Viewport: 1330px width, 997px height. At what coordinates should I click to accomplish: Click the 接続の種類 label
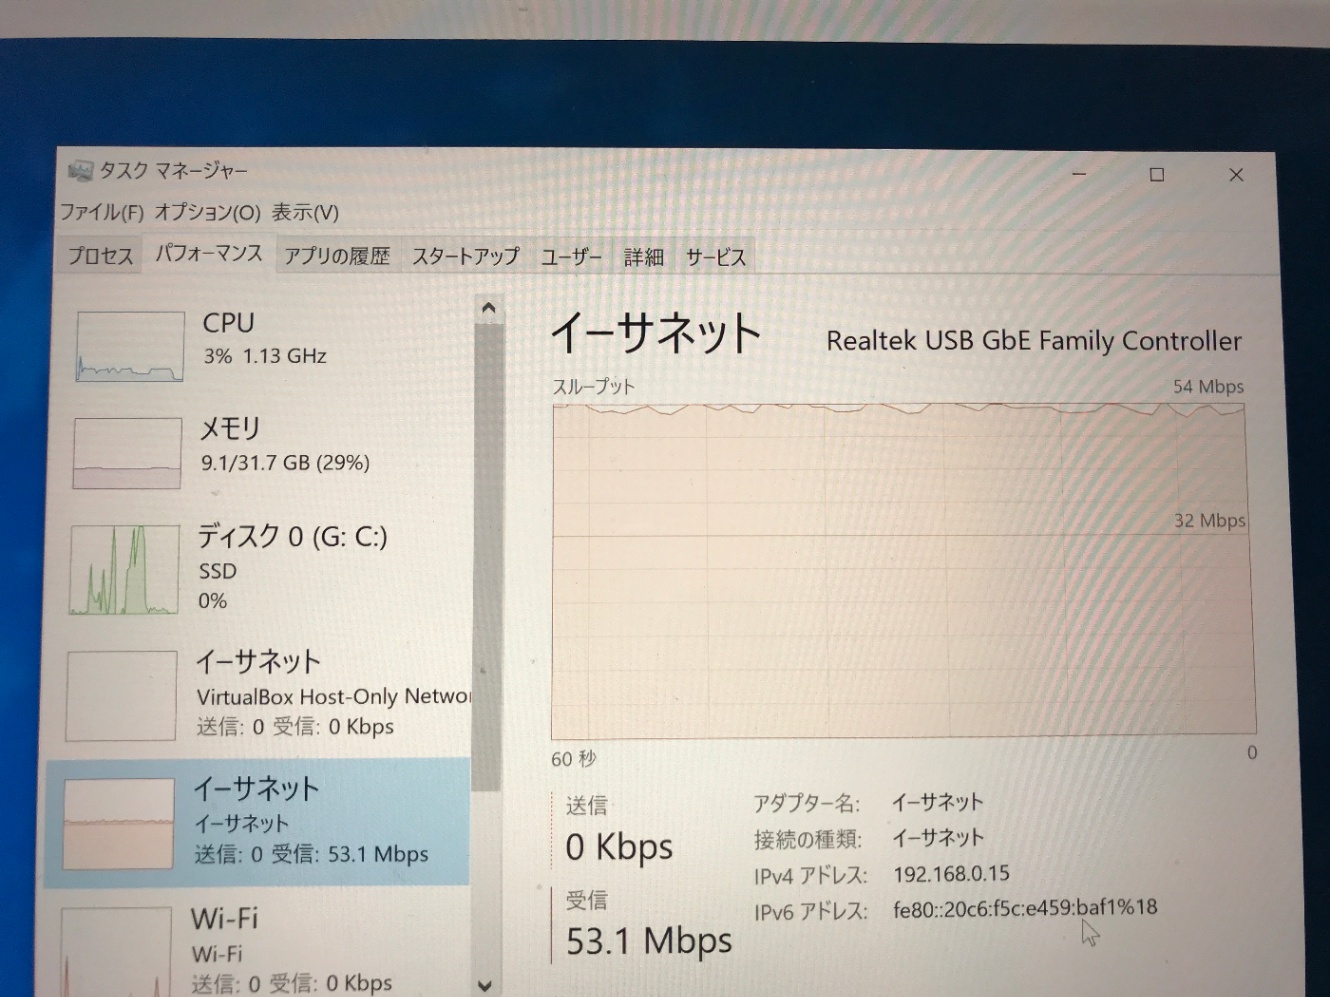[x=807, y=839]
